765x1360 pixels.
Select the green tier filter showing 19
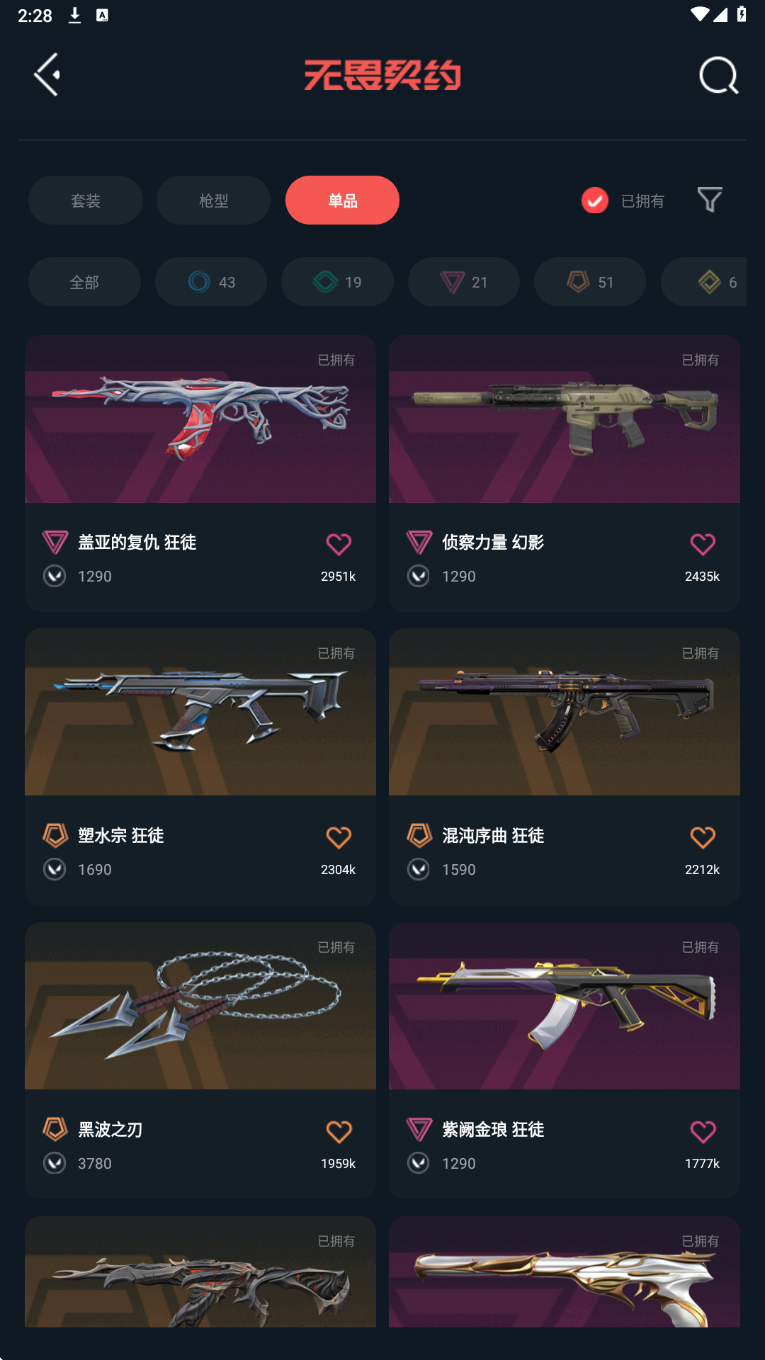[337, 282]
